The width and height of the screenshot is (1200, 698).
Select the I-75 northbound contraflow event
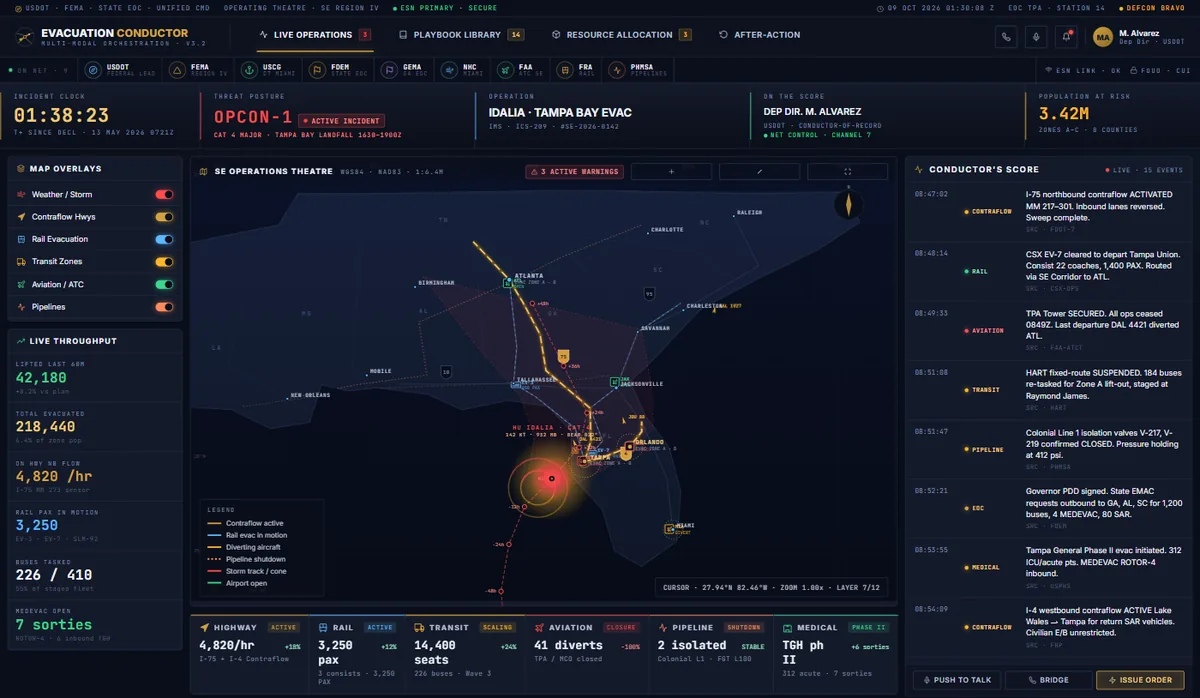pyautogui.click(x=1048, y=212)
